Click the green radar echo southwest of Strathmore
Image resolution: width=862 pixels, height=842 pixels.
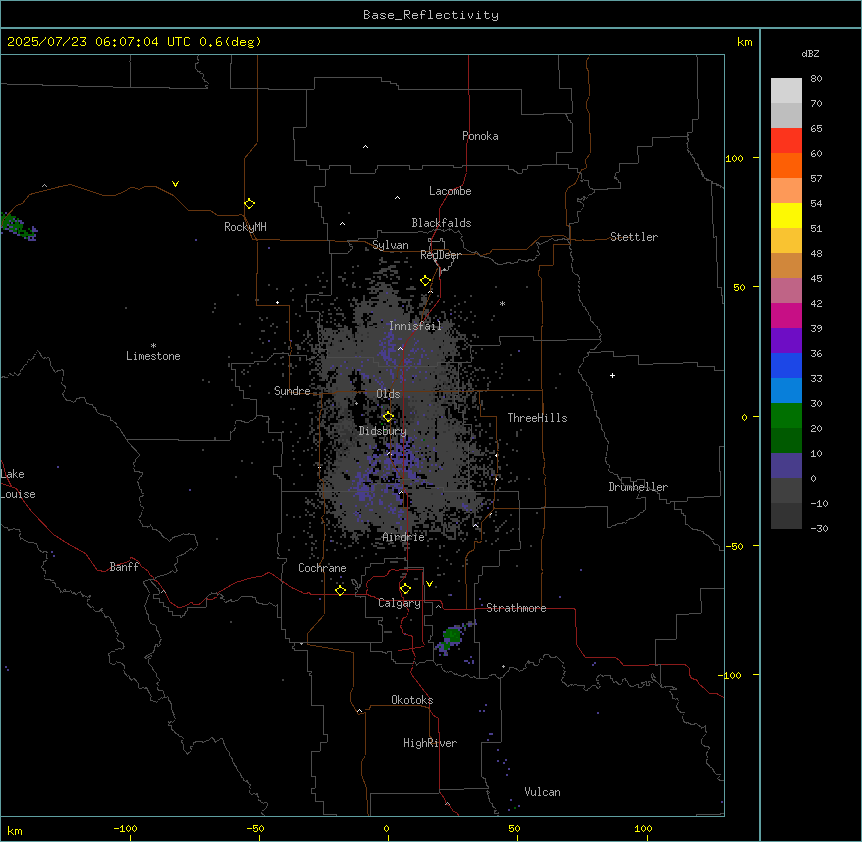coord(451,635)
